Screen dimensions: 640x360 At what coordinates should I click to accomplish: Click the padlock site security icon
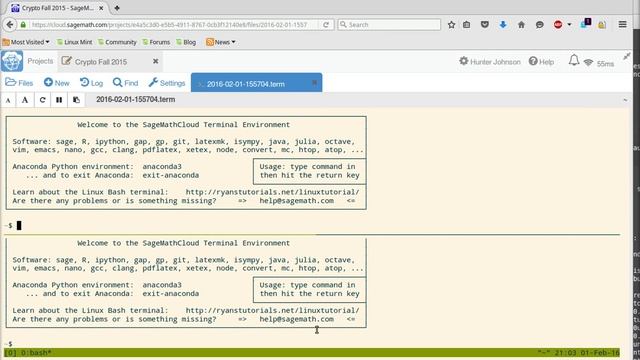click(23, 25)
